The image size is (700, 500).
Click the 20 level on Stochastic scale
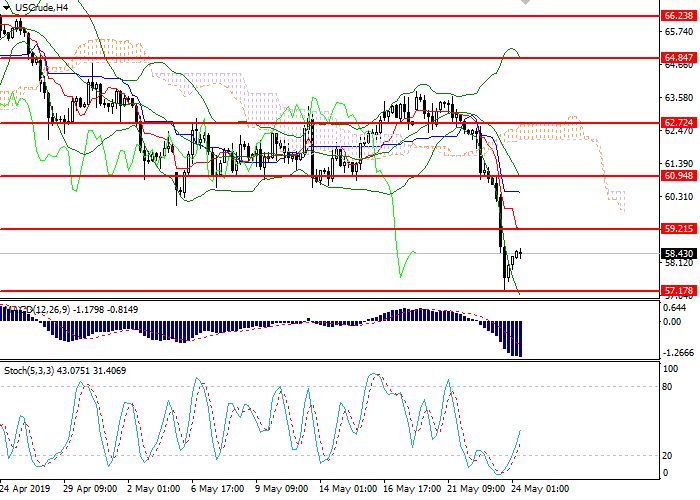coord(669,455)
